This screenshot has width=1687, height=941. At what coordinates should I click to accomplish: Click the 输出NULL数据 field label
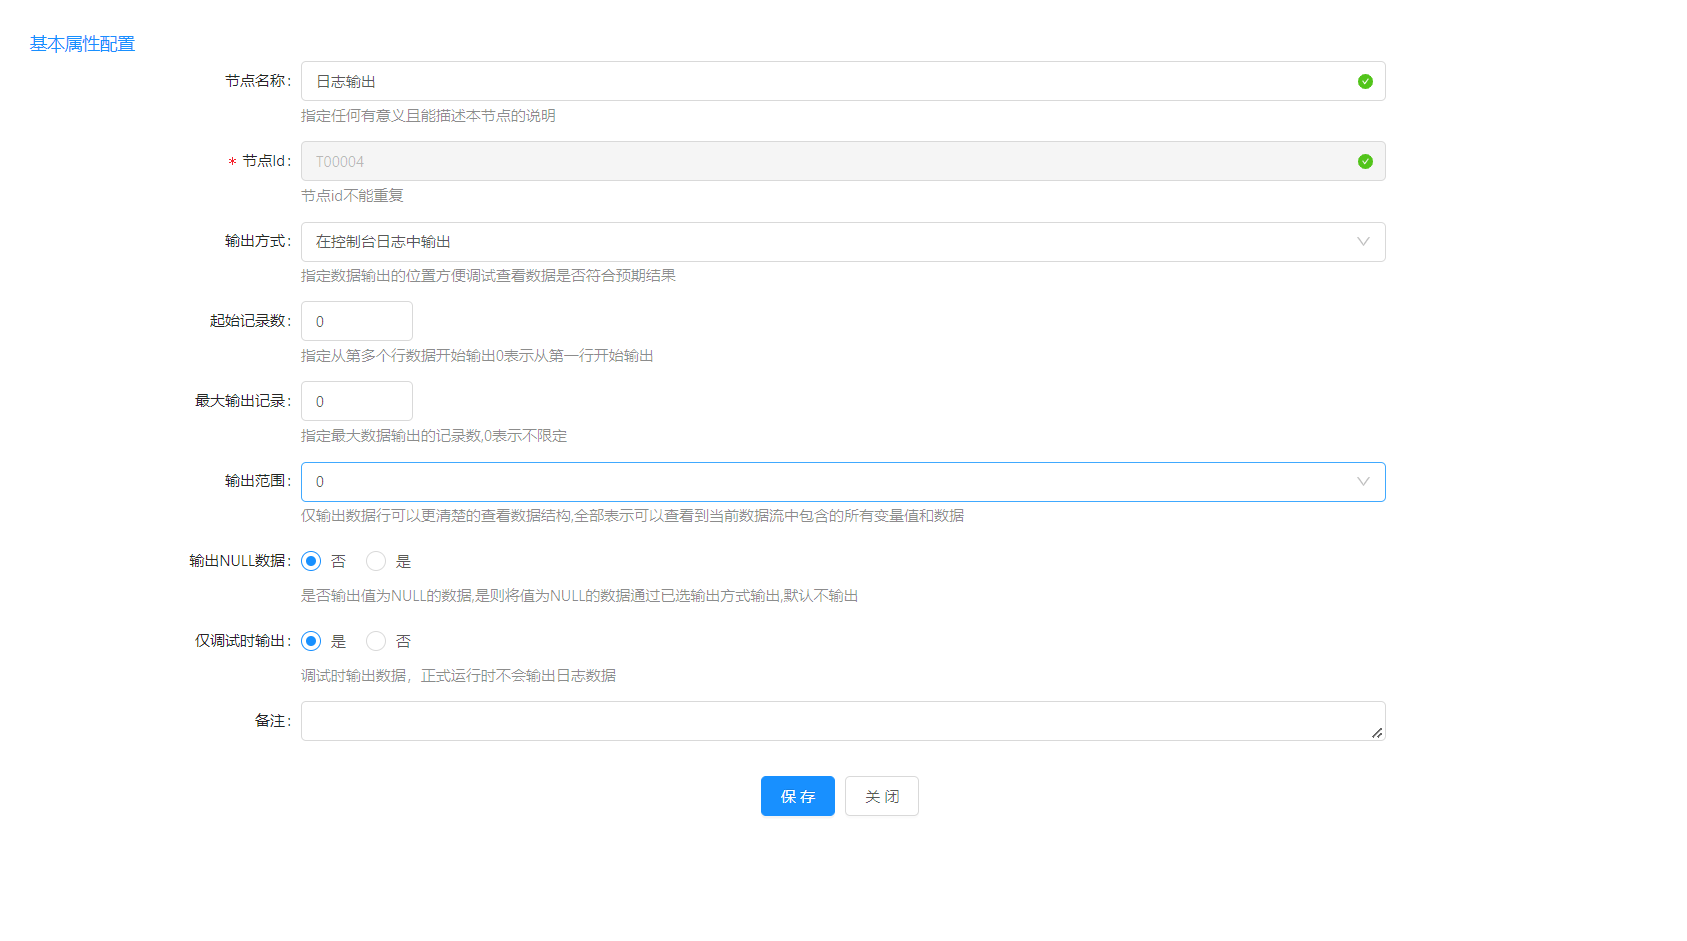click(x=238, y=561)
